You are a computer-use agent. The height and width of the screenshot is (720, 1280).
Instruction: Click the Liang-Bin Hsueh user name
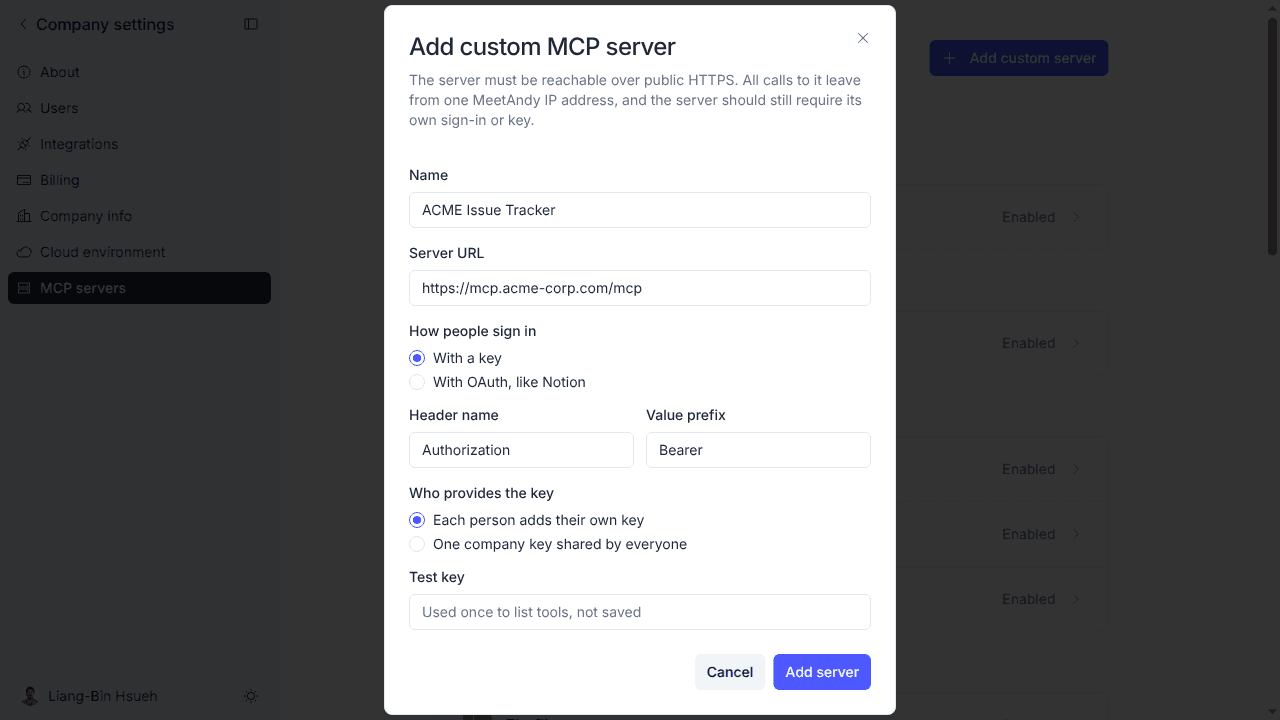tap(103, 696)
